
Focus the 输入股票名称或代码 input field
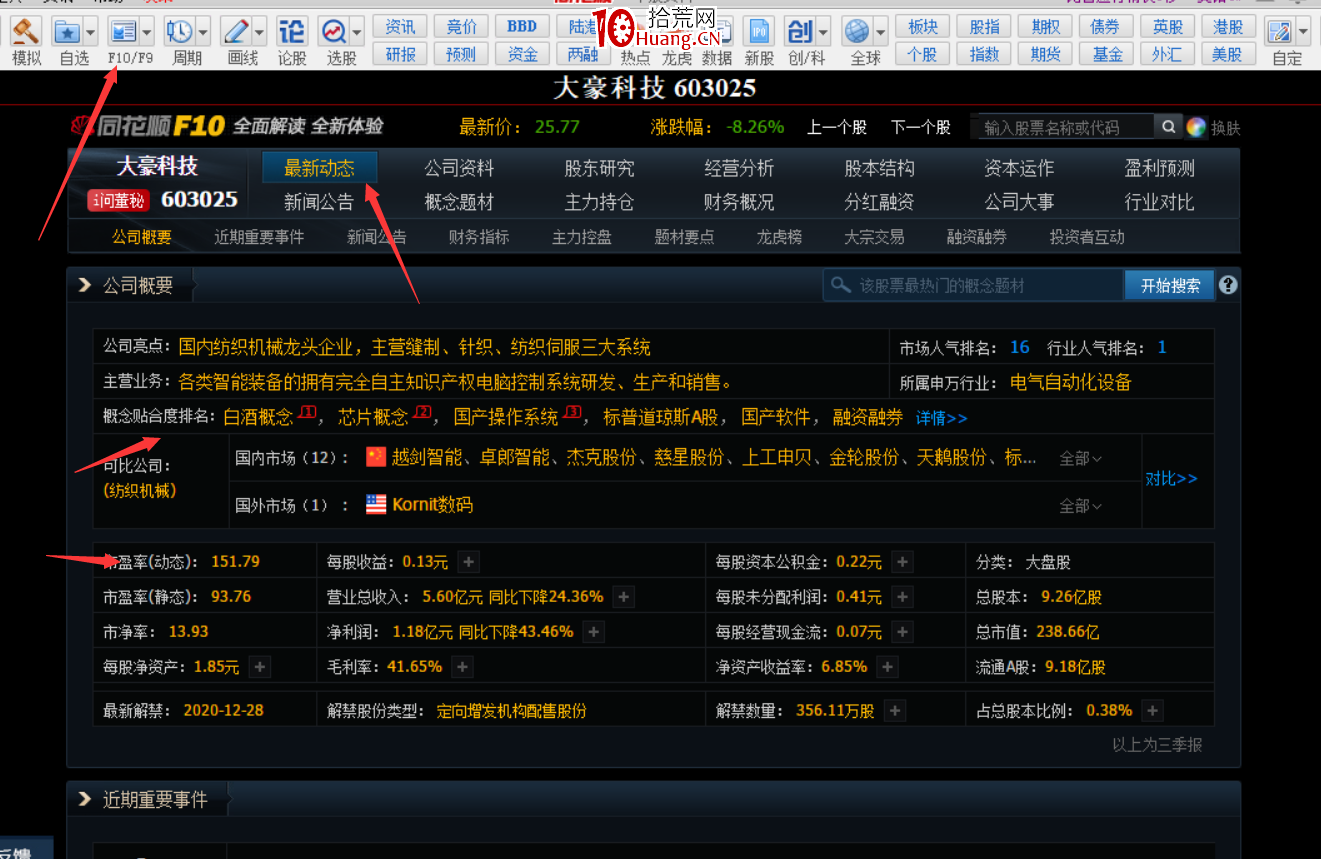[1063, 127]
